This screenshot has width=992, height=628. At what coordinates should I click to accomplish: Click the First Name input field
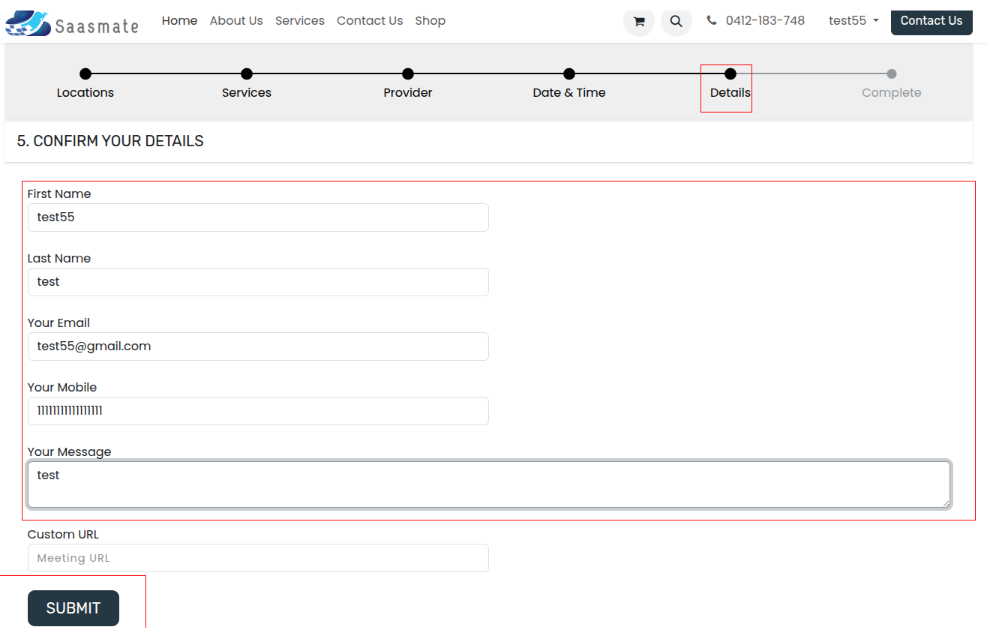click(x=257, y=217)
